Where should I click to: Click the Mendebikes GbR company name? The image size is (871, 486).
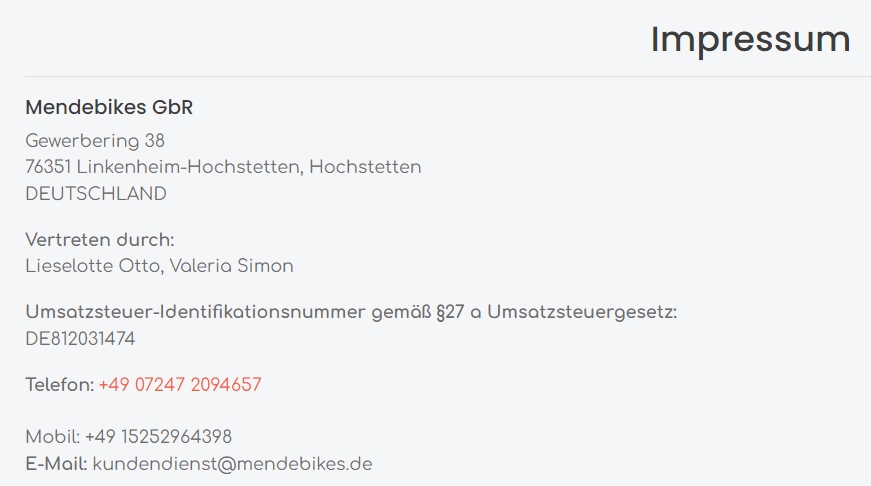pyautogui.click(x=109, y=107)
